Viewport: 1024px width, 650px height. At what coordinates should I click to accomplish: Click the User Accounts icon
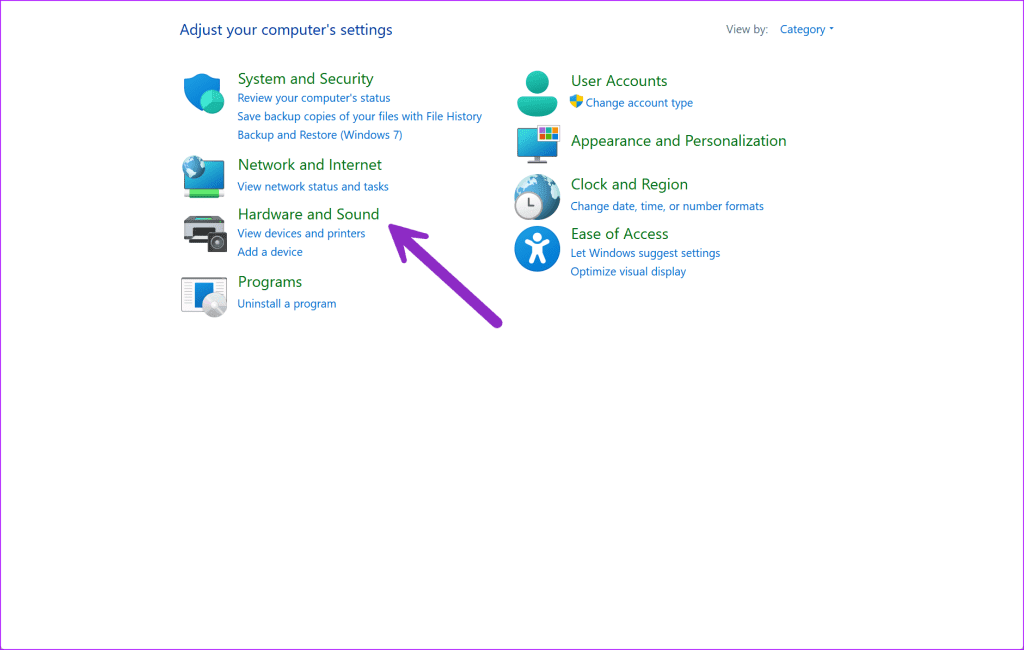click(x=537, y=90)
